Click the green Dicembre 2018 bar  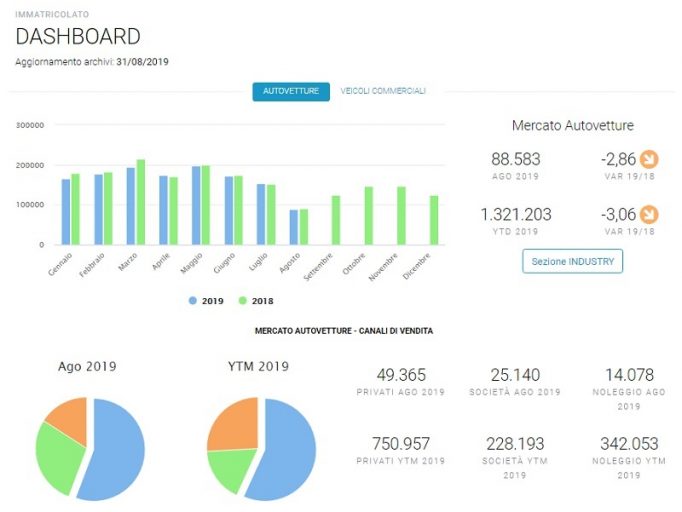(x=434, y=220)
